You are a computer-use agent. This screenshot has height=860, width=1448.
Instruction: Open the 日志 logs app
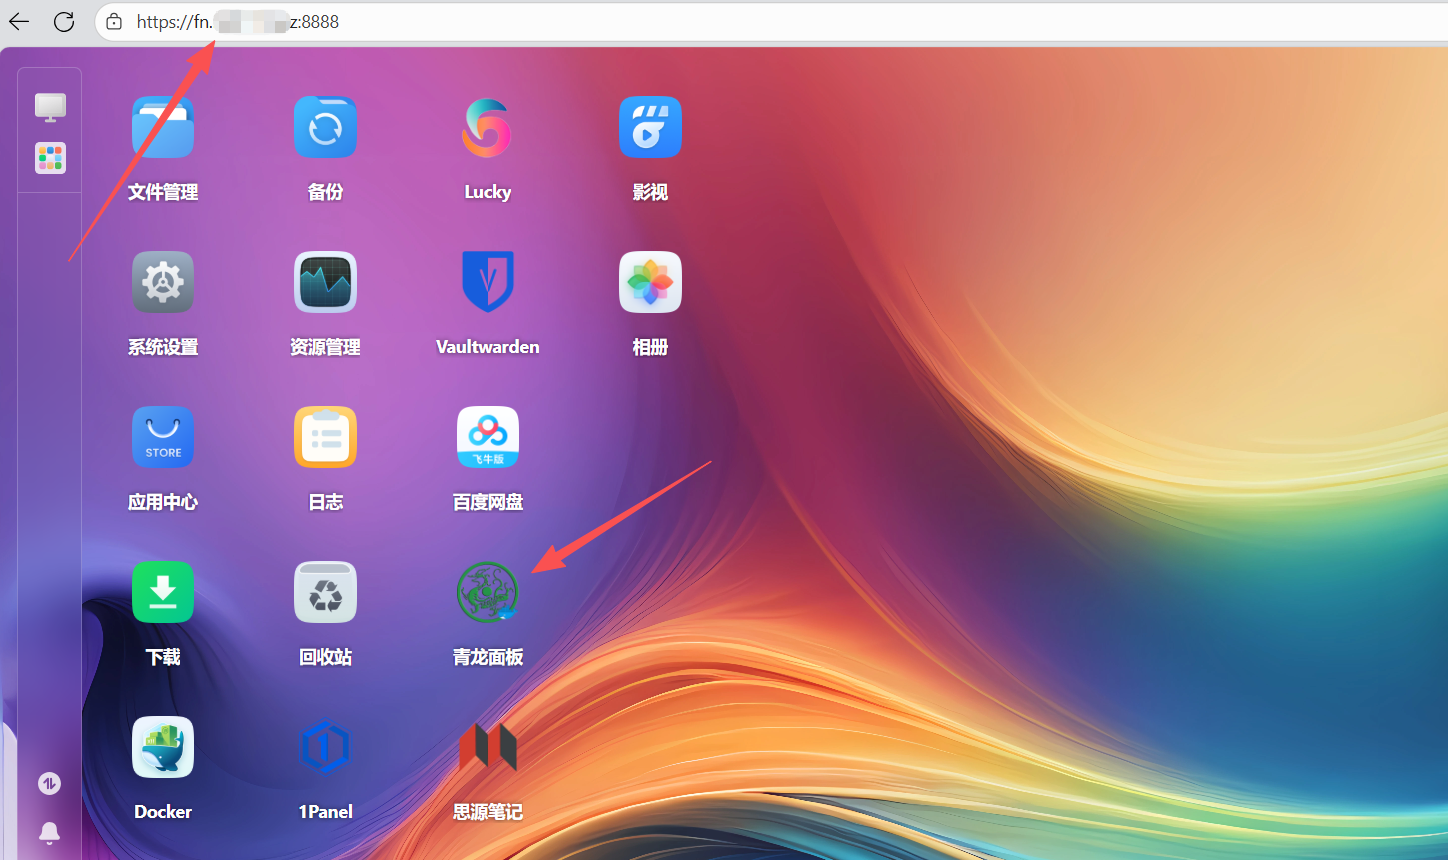point(325,437)
